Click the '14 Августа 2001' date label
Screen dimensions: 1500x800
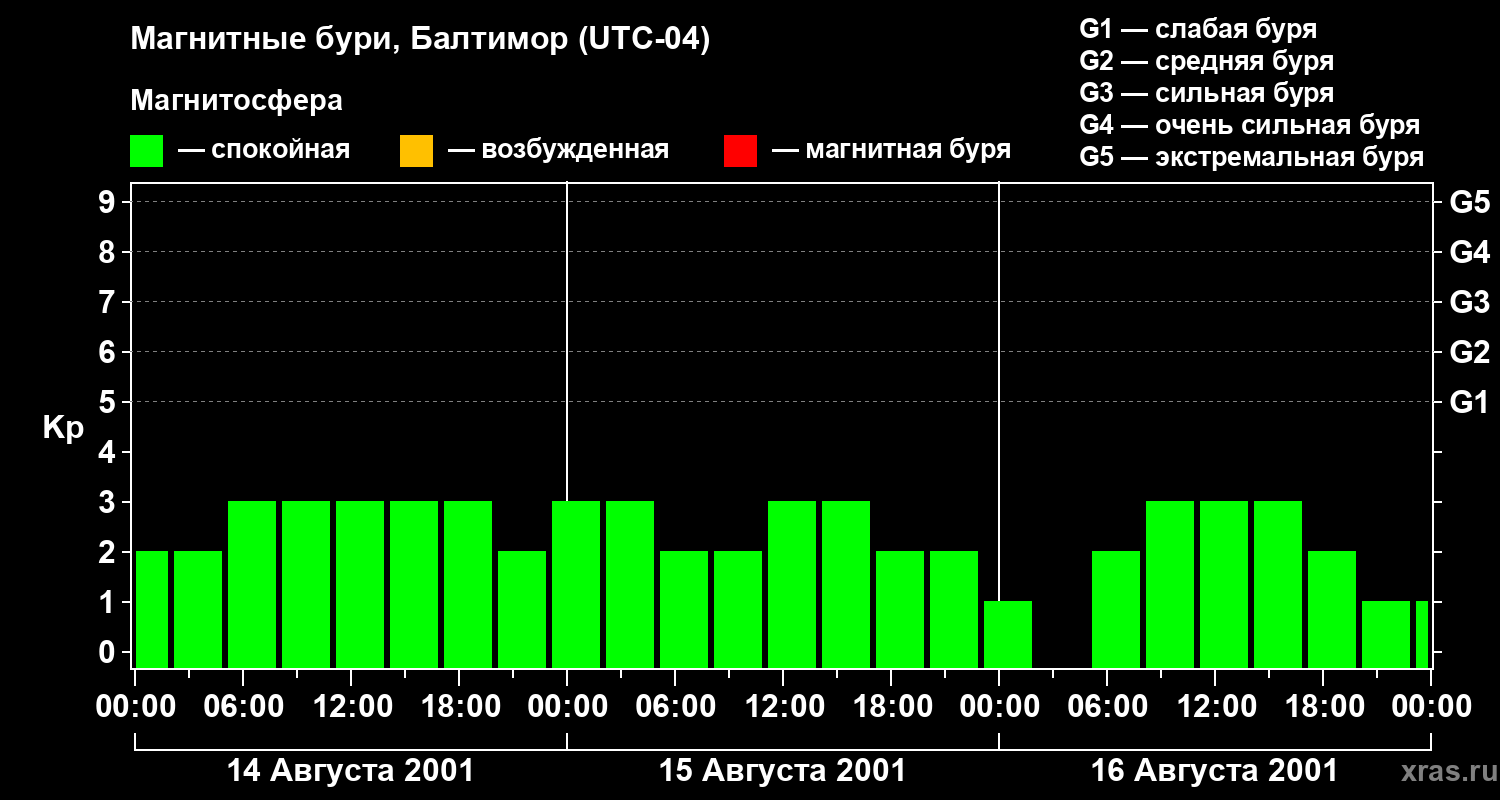350,770
